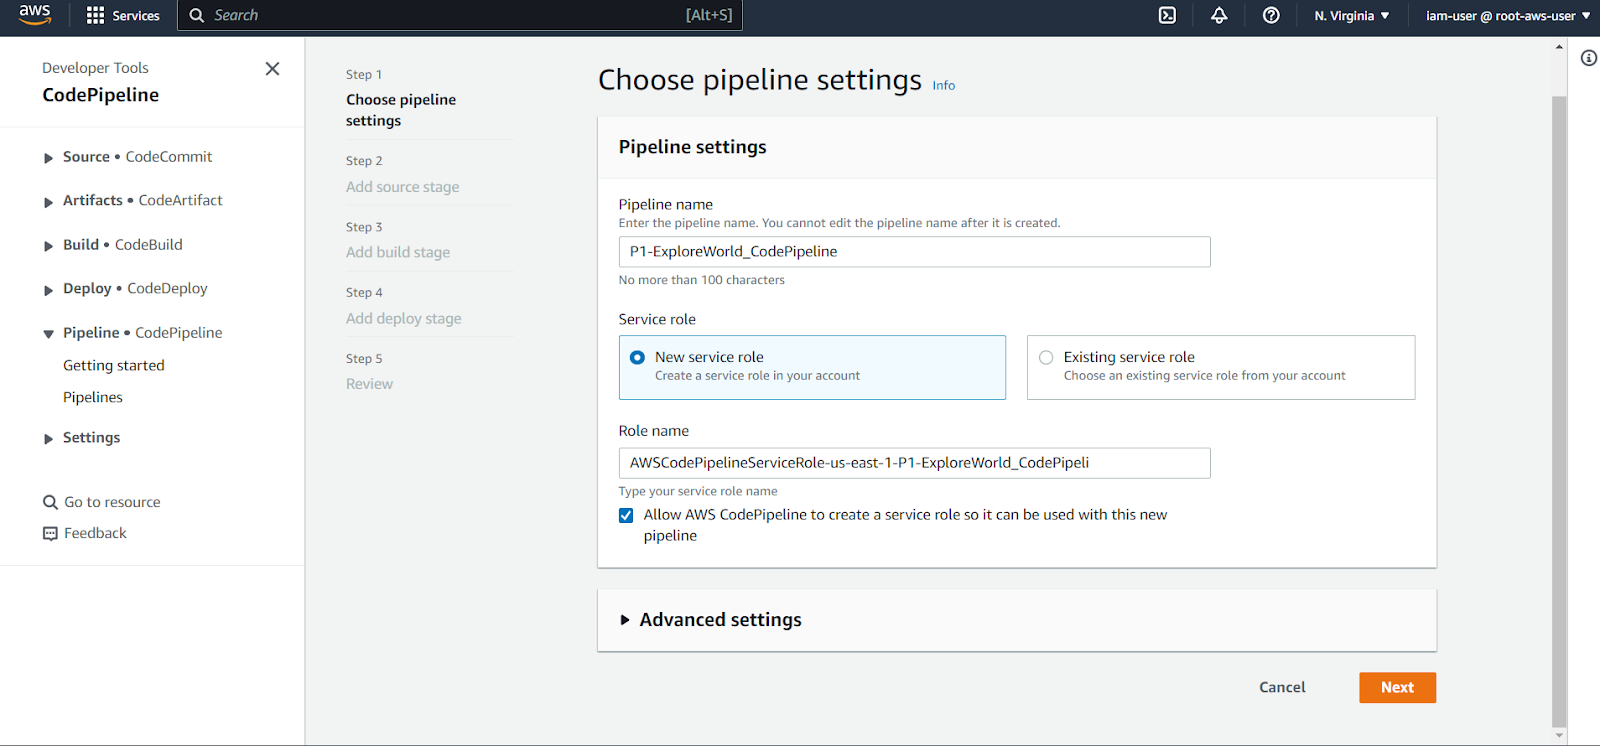Click the Go to resource search icon
Viewport: 1600px width, 746px height.
pyautogui.click(x=50, y=502)
